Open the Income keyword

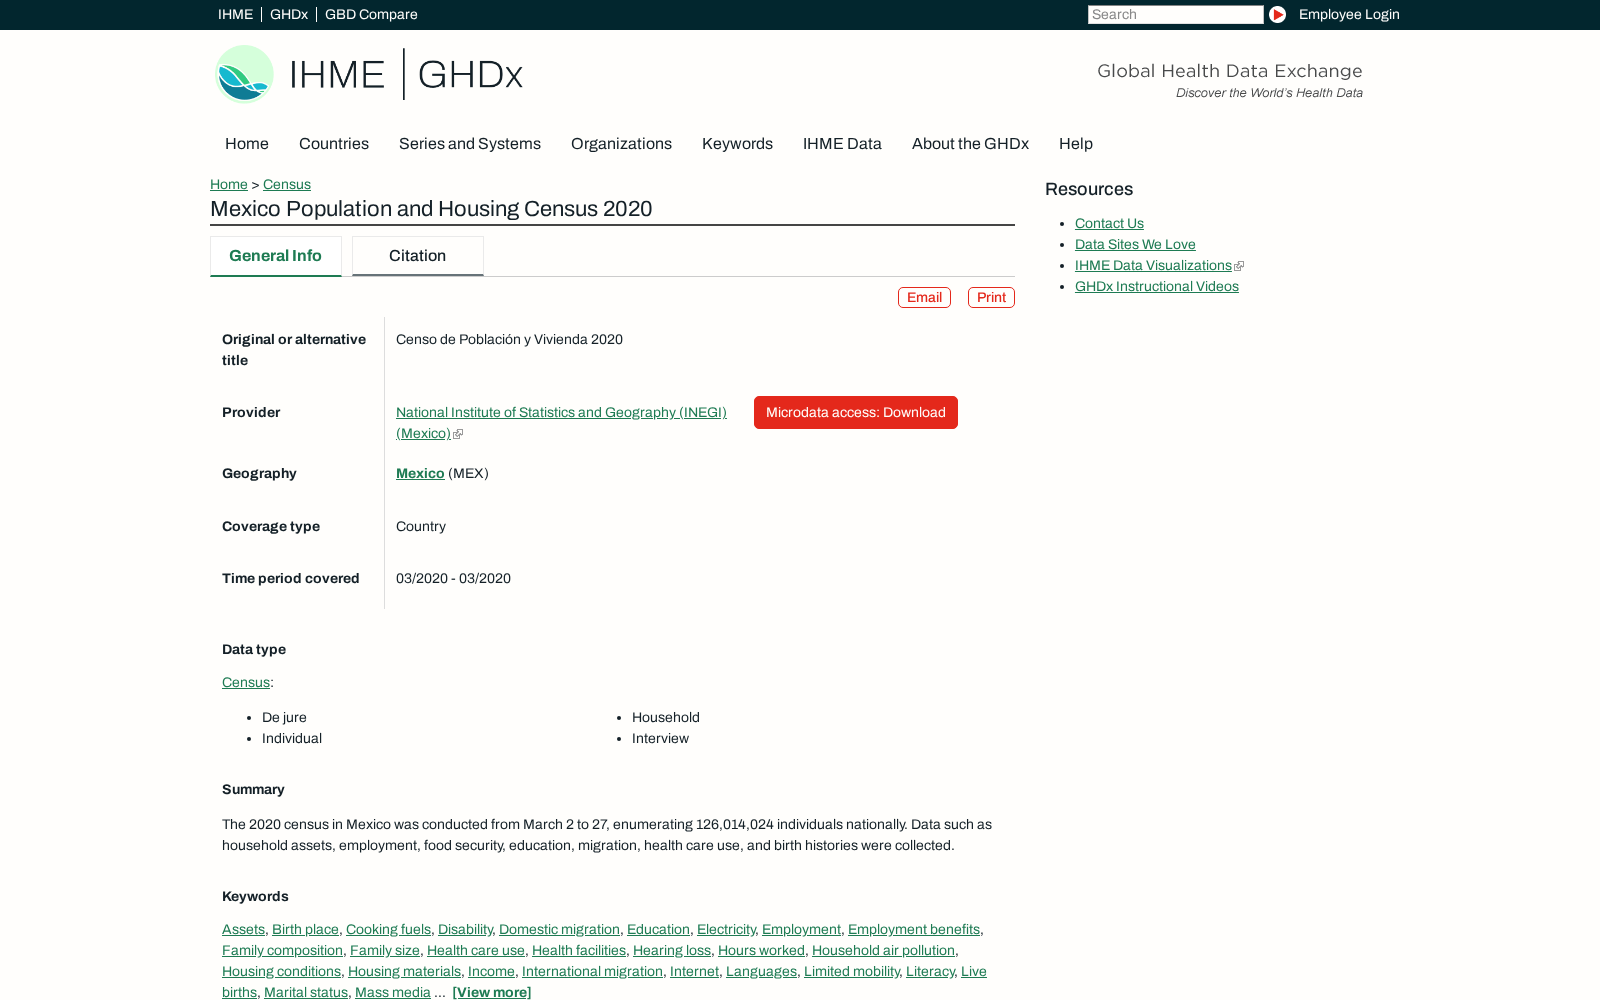[491, 971]
